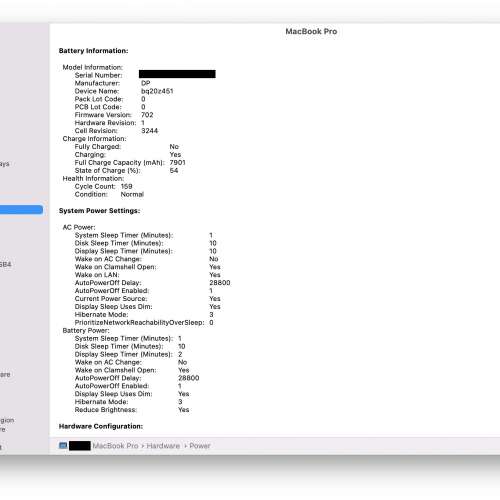
Task: Click Display Sleep Uses Dim under AC Power
Action: point(113,307)
